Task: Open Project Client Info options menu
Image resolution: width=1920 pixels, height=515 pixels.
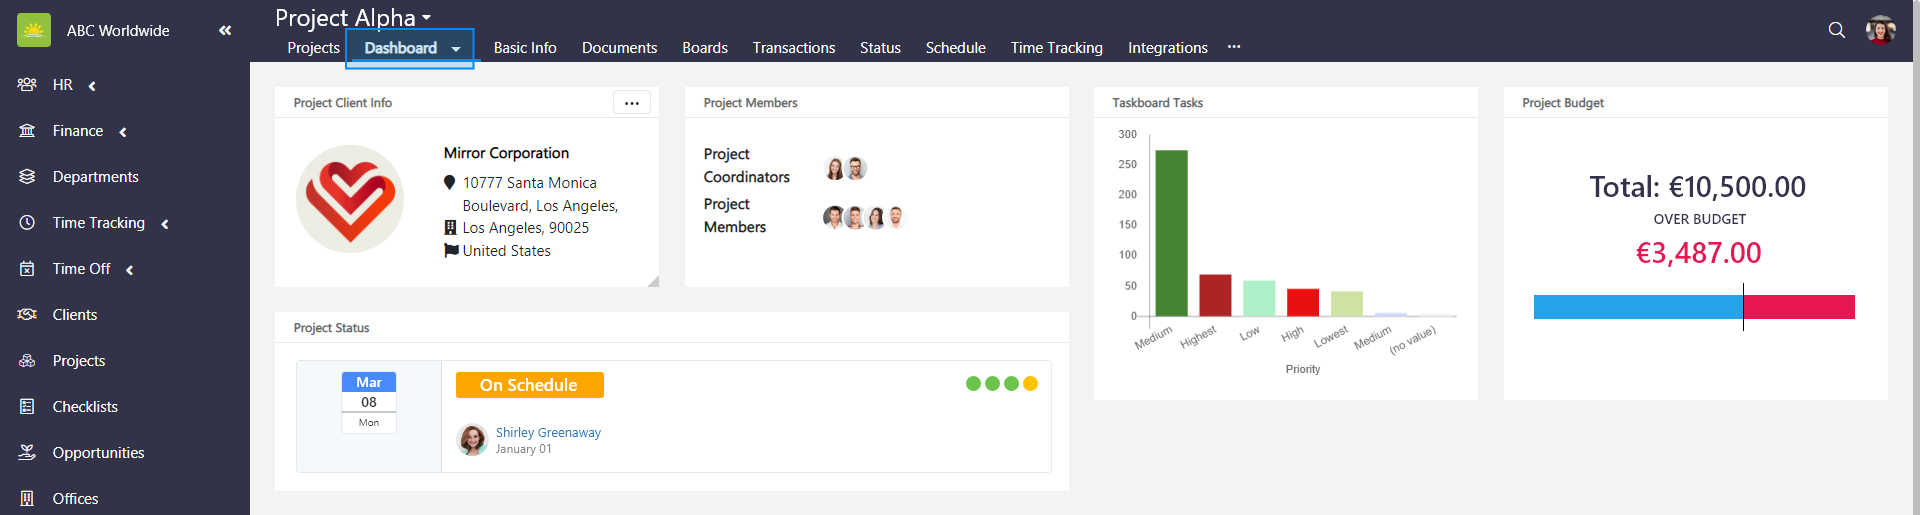Action: (631, 103)
